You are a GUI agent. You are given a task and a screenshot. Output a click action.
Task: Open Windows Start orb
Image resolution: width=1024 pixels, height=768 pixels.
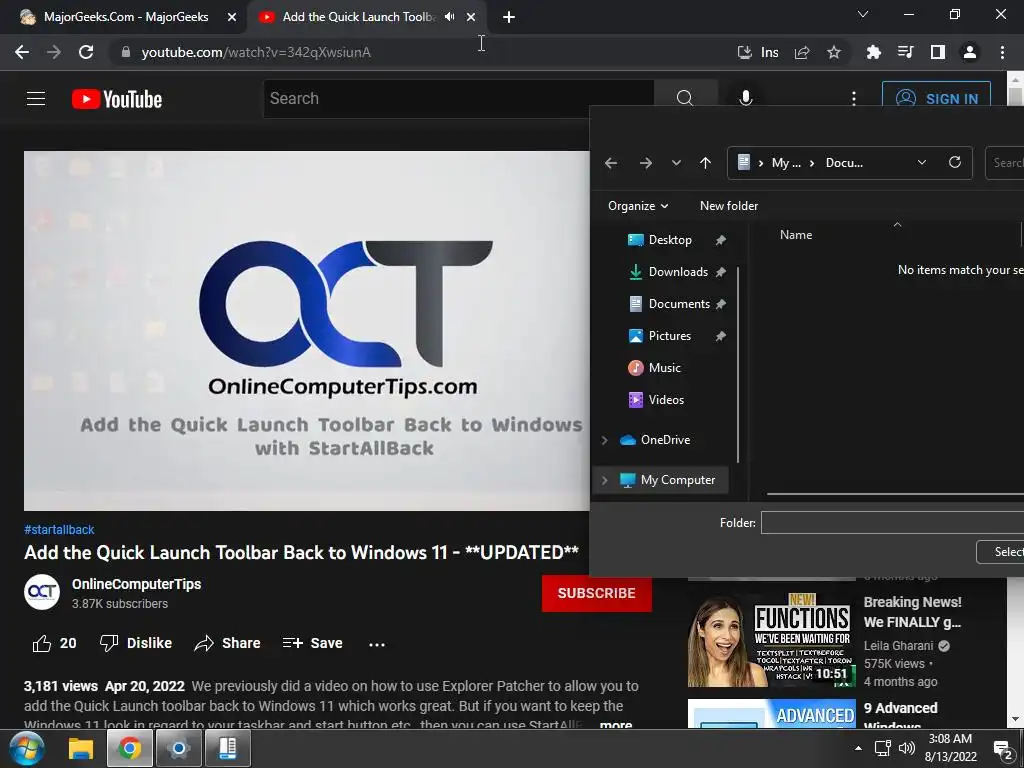tap(26, 748)
